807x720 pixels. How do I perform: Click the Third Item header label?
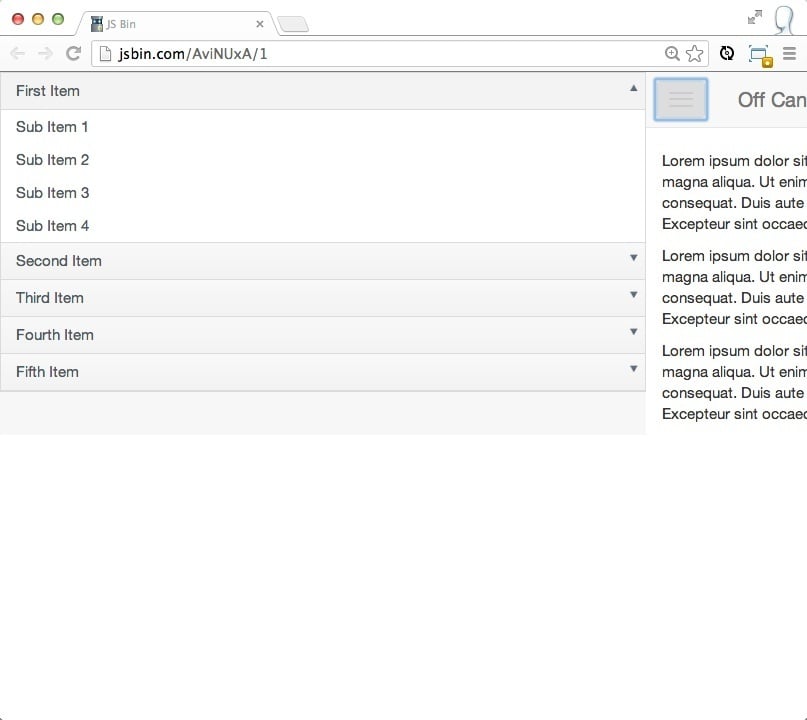tap(50, 298)
